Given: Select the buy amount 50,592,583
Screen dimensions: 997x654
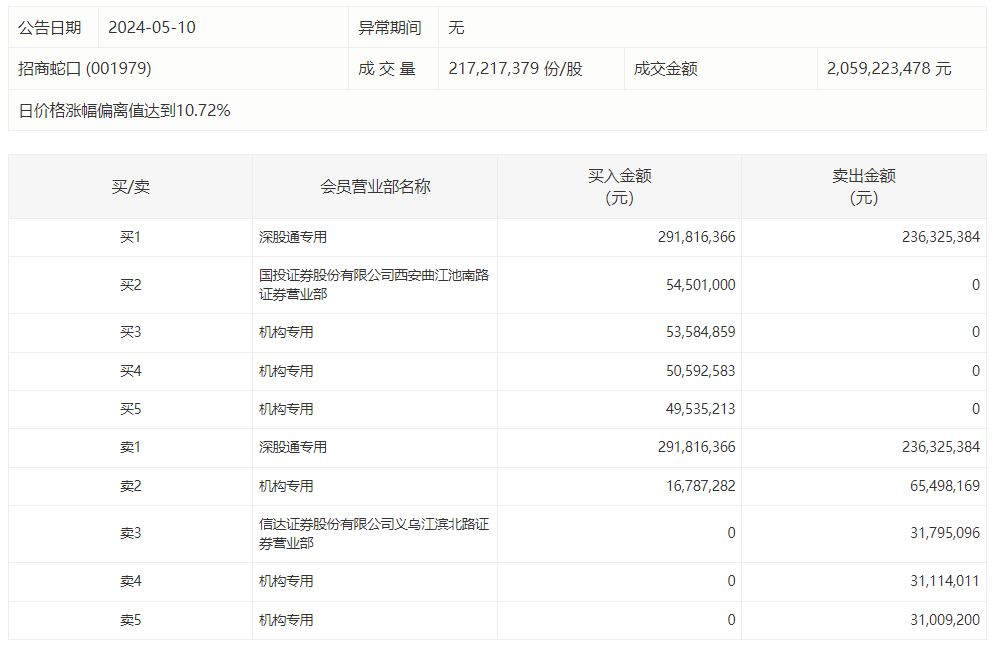Looking at the screenshot, I should click(x=701, y=371).
